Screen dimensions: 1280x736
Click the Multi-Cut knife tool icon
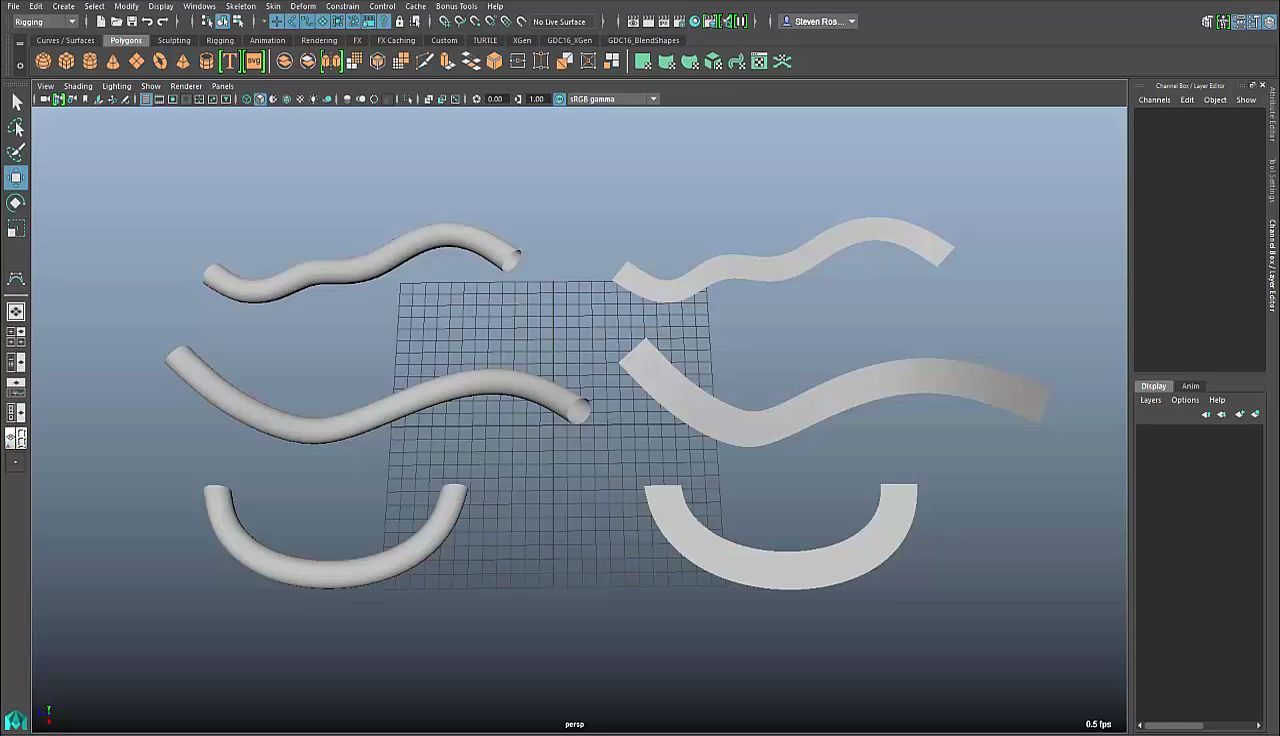(x=424, y=62)
